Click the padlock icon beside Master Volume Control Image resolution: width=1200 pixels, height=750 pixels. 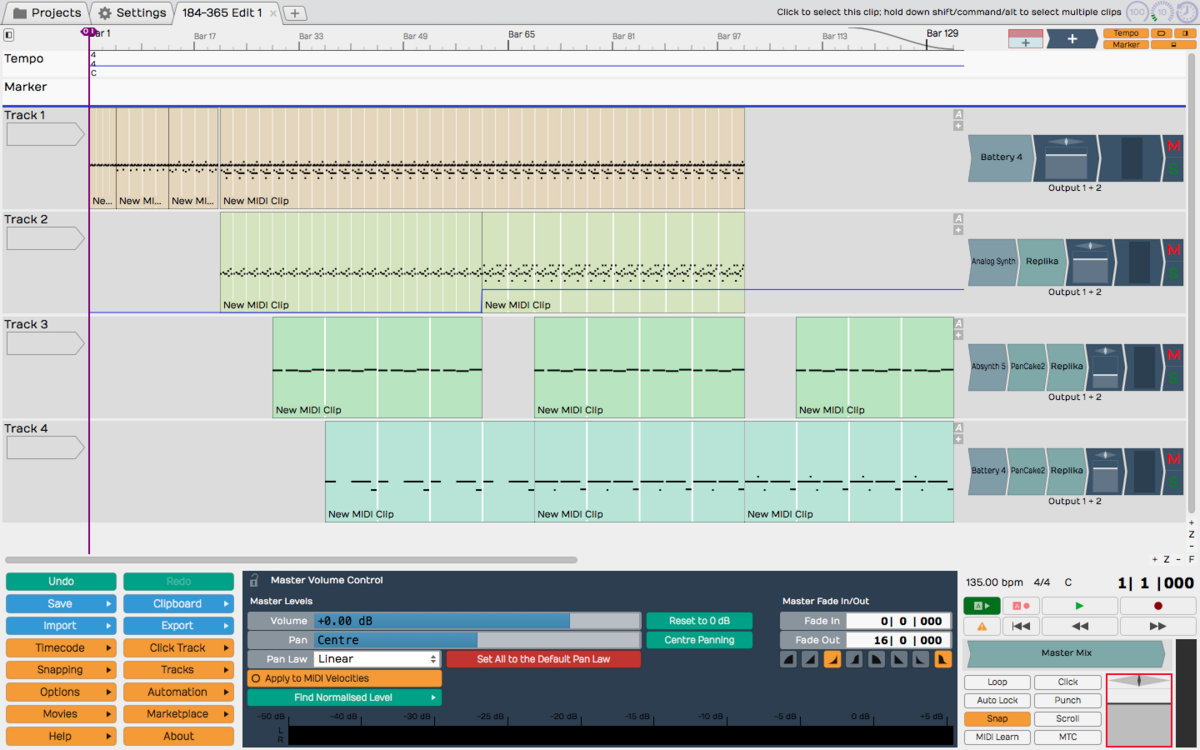tap(254, 580)
